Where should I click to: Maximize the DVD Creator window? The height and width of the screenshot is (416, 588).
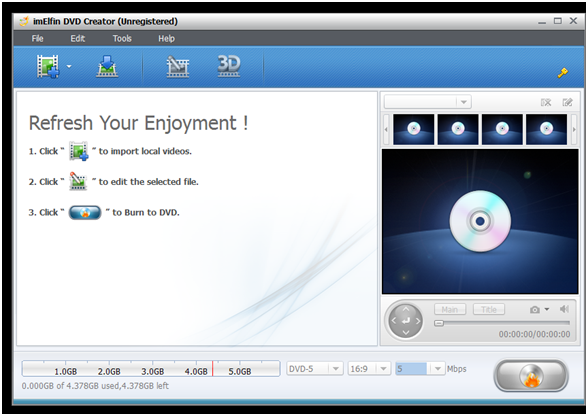point(558,21)
